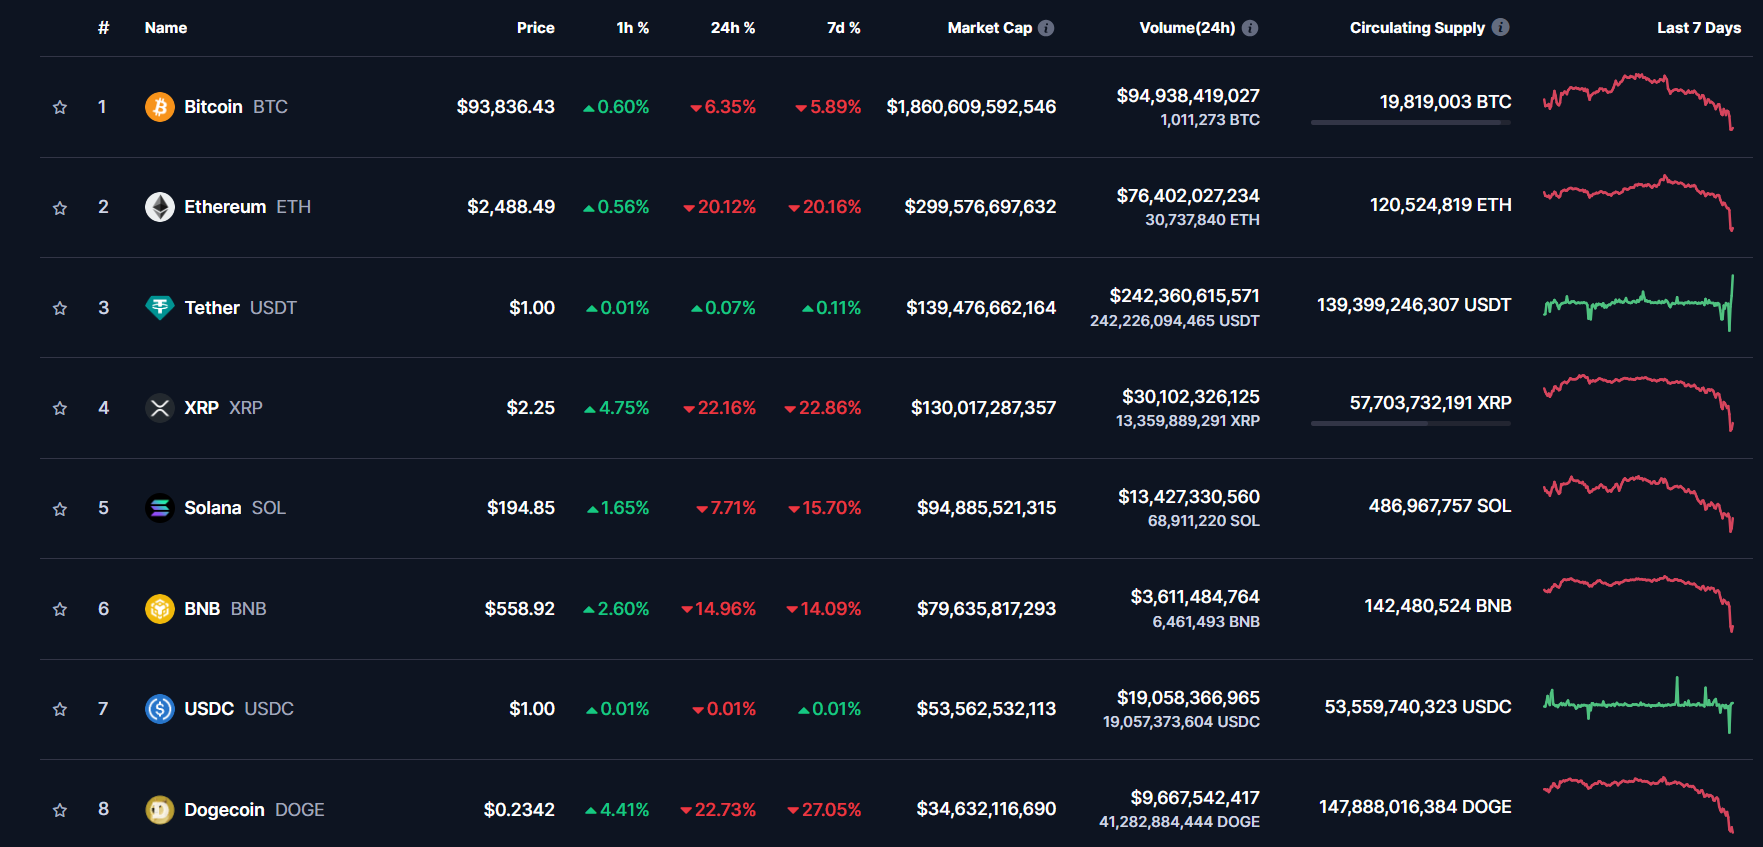Open the BNB coin page link
Viewport: 1763px width, 847px height.
pyautogui.click(x=202, y=609)
